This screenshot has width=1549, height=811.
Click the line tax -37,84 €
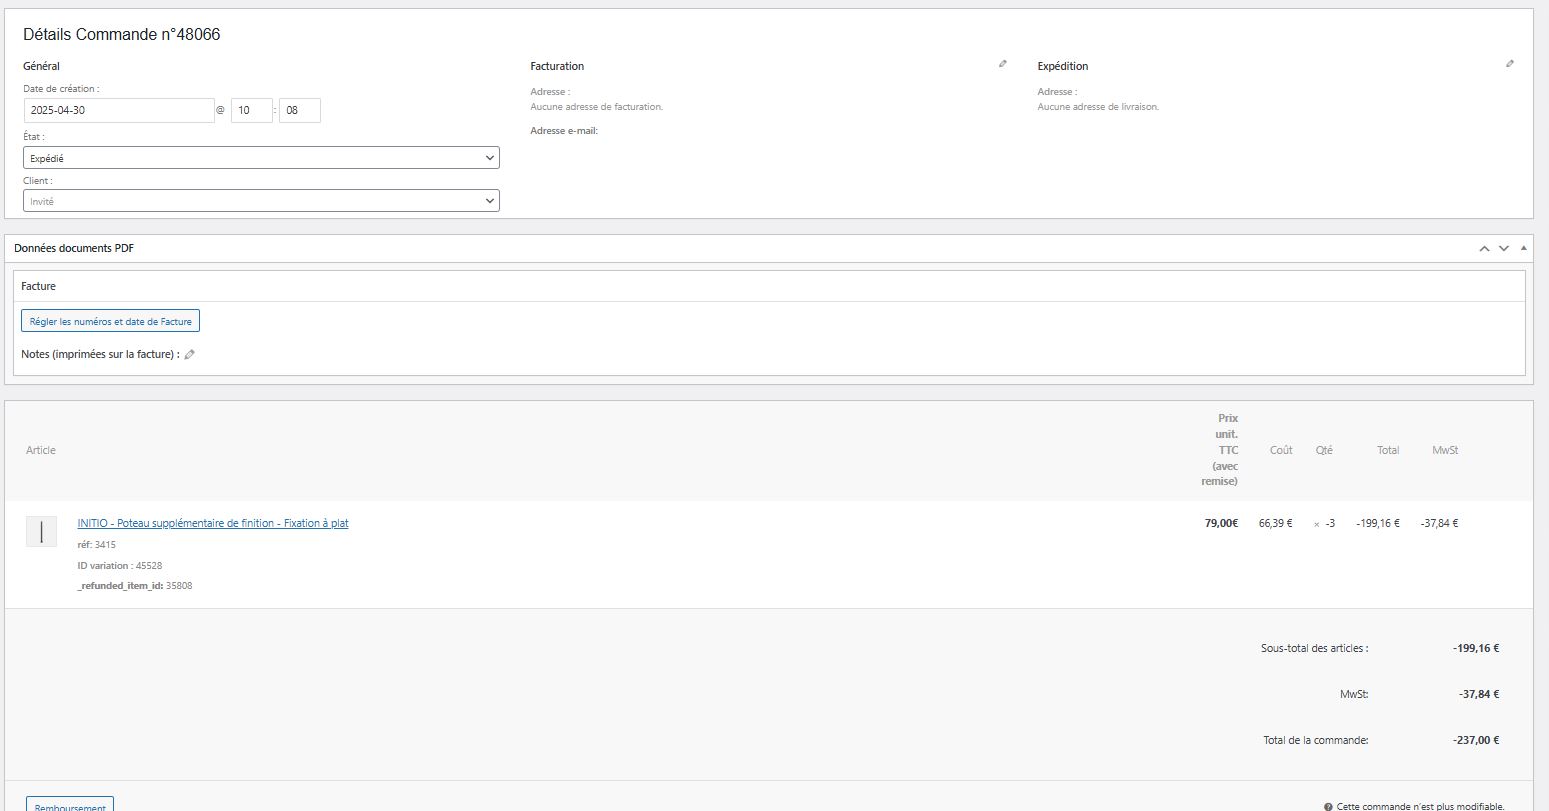(1439, 523)
